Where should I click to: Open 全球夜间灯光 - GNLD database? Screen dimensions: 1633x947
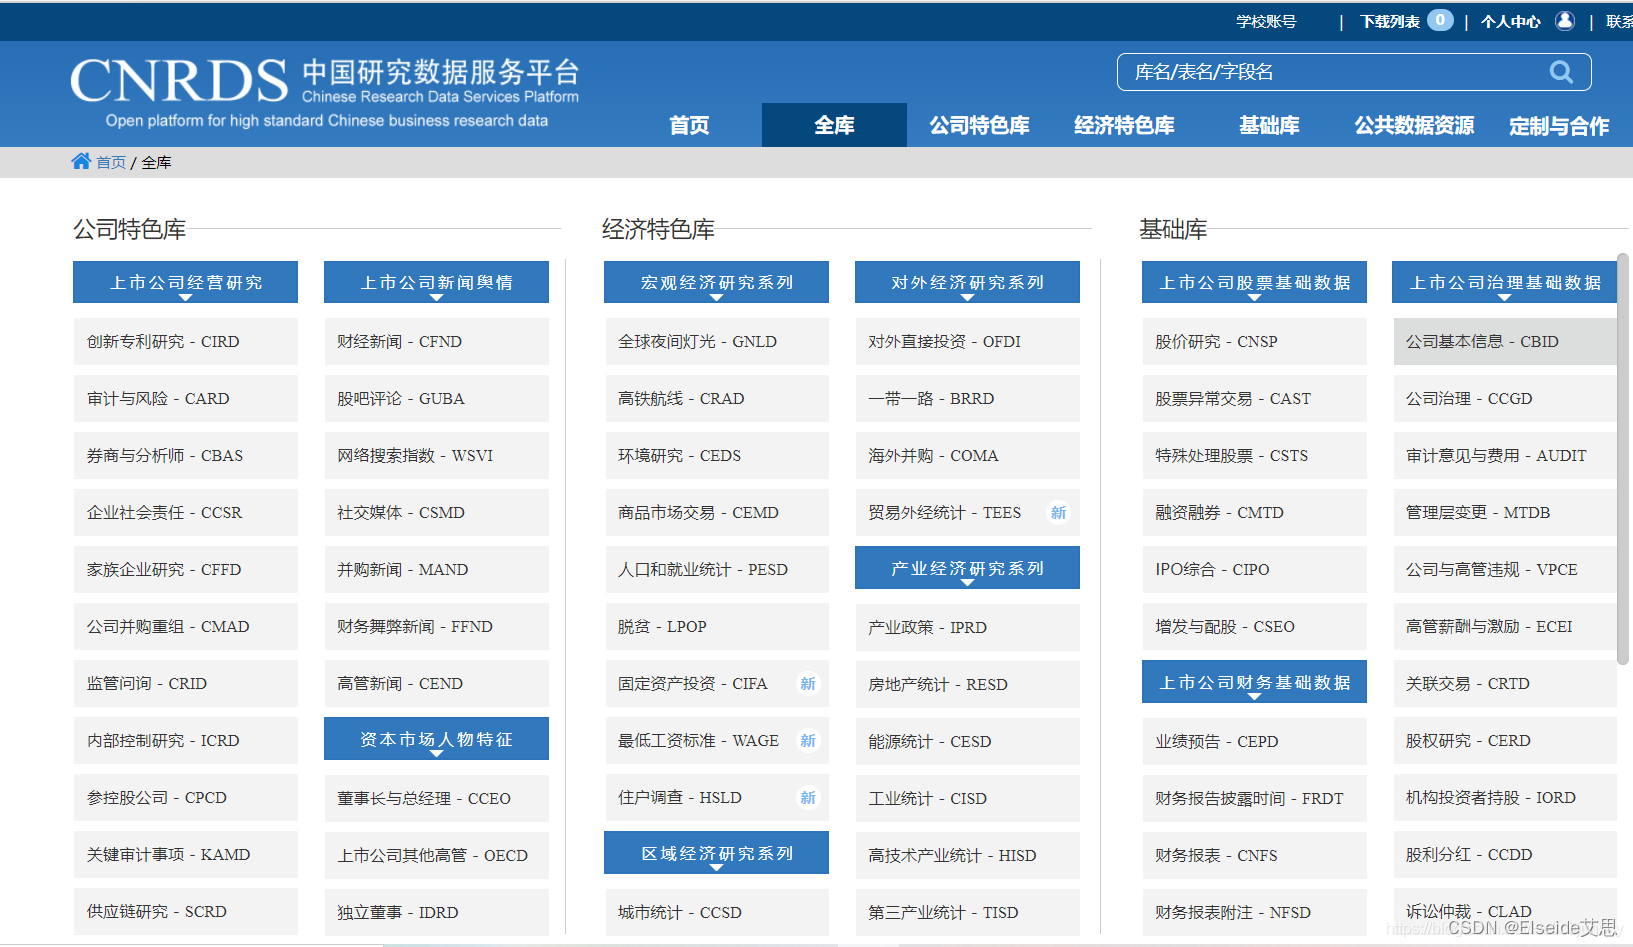click(x=716, y=341)
